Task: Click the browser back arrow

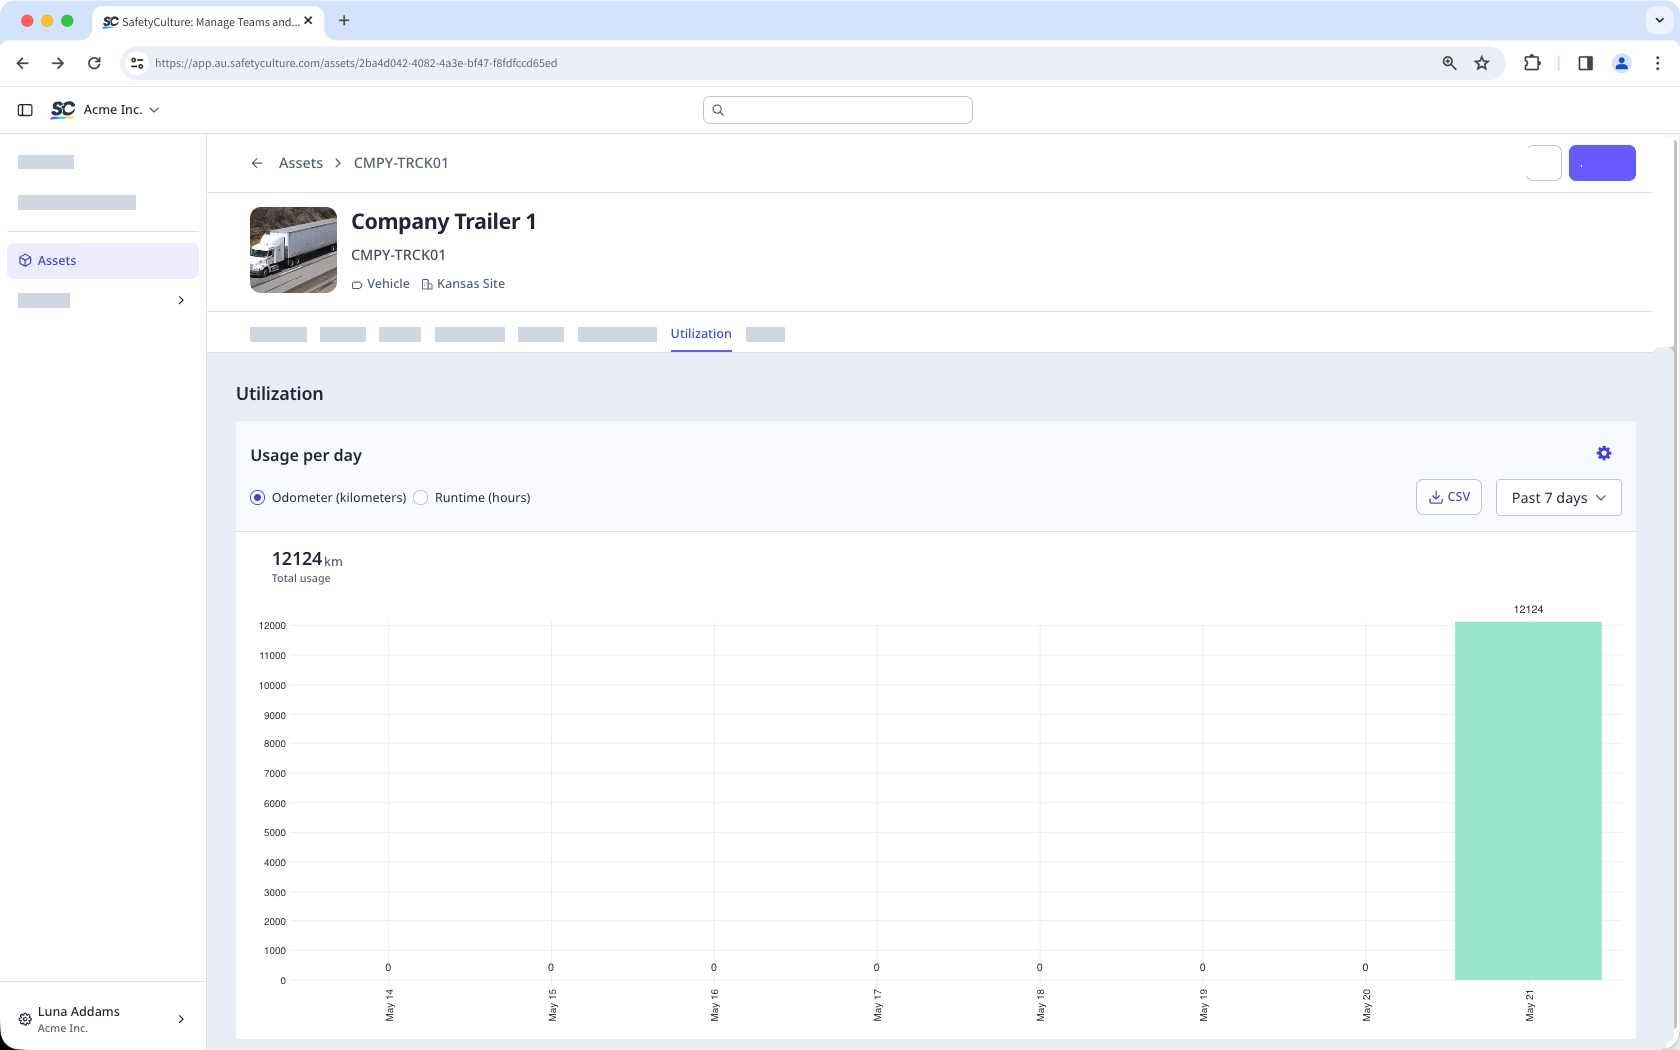Action: click(x=22, y=63)
